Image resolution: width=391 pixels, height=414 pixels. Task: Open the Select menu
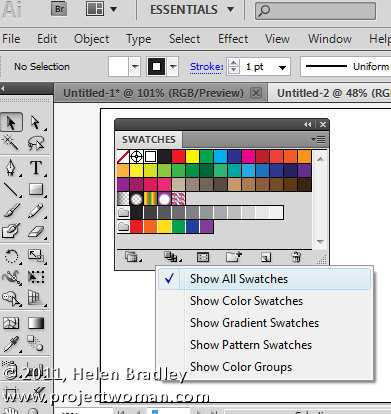tap(185, 39)
